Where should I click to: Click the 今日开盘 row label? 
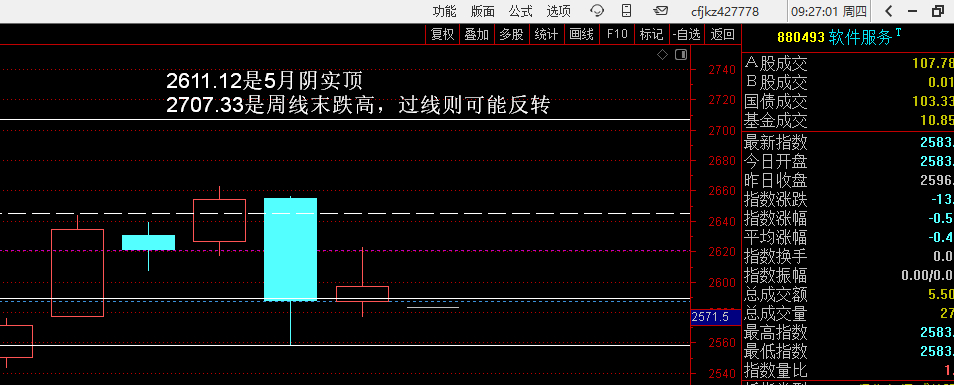coord(776,161)
